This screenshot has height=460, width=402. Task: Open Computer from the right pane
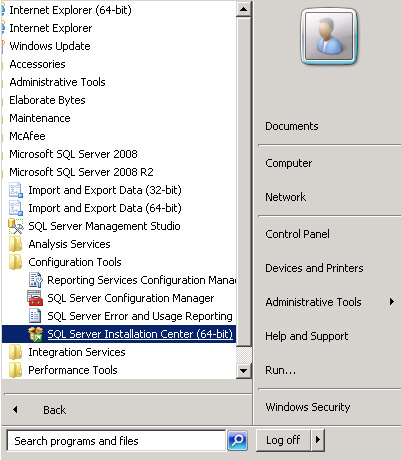click(x=289, y=163)
